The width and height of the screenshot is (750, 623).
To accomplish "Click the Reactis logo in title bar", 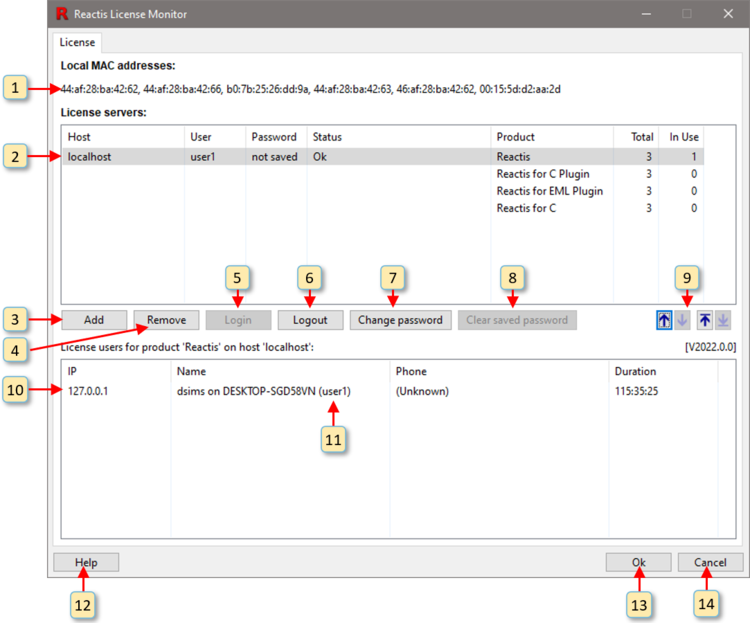I will 62,14.
